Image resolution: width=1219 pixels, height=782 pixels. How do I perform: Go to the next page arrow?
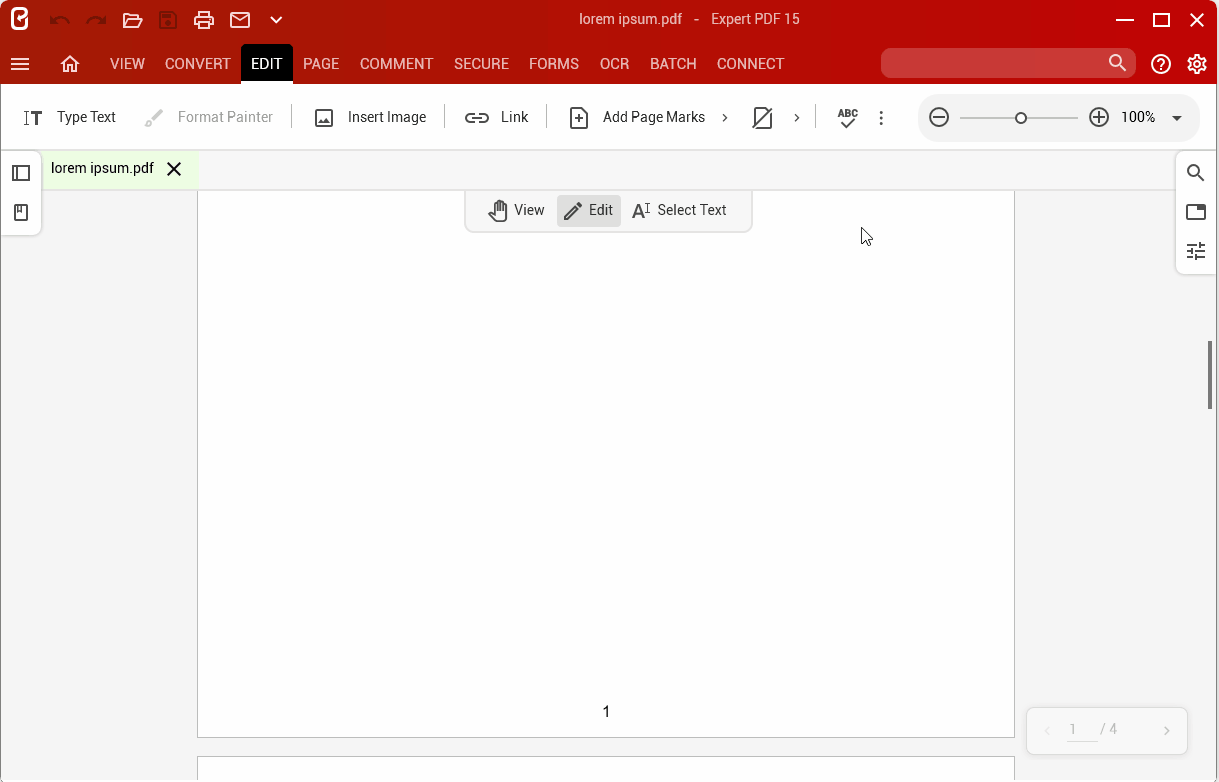point(1166,731)
